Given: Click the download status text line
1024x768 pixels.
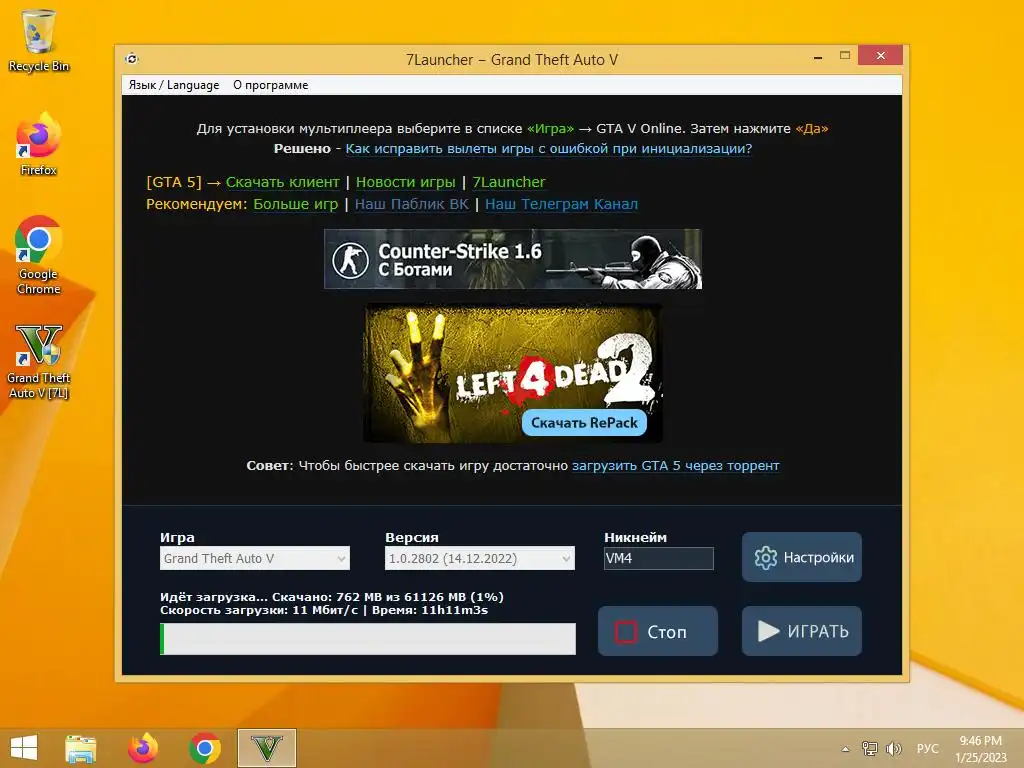Looking at the screenshot, I should [332, 597].
